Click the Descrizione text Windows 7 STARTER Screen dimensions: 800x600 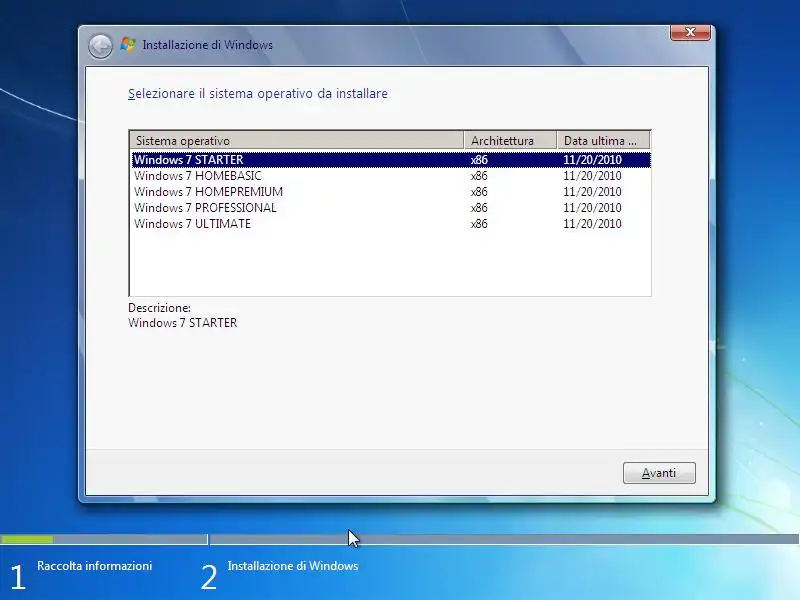point(183,323)
